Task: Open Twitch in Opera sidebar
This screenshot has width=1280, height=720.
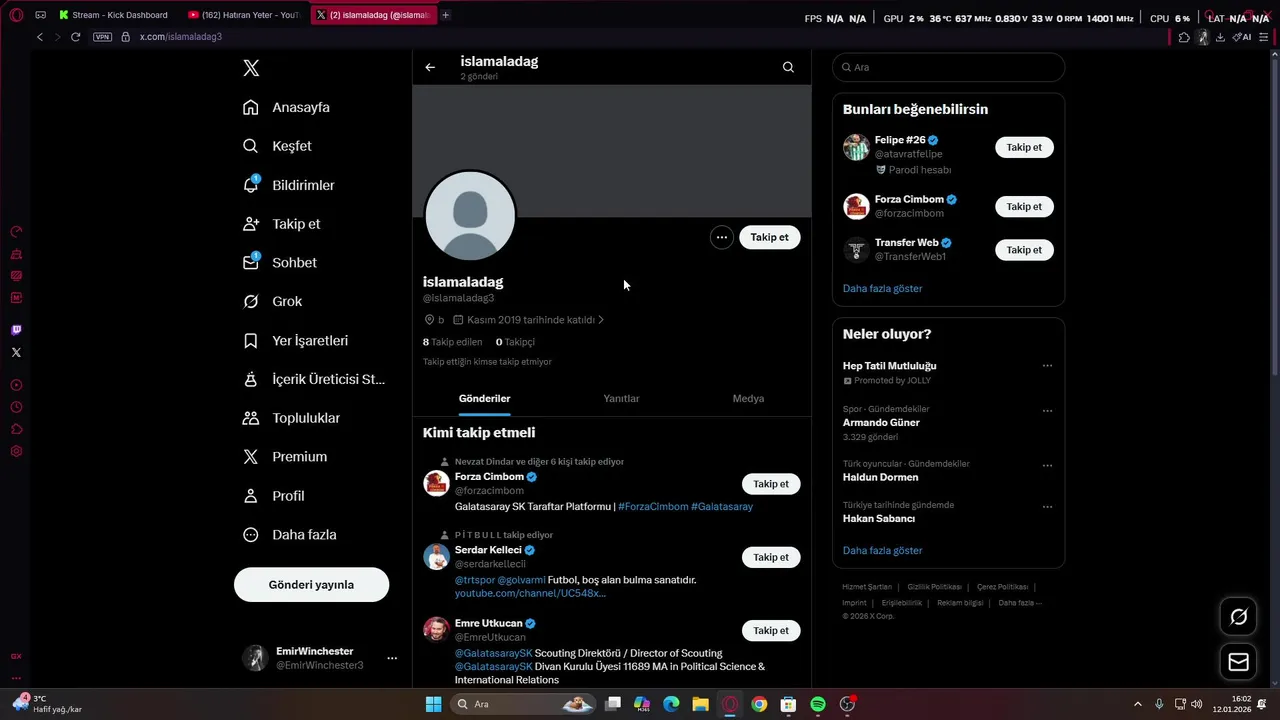Action: [16, 330]
